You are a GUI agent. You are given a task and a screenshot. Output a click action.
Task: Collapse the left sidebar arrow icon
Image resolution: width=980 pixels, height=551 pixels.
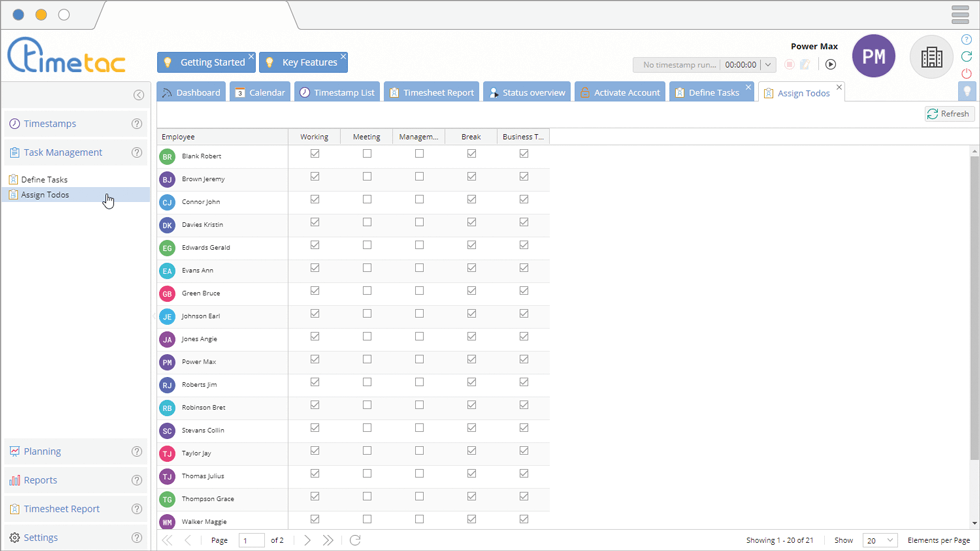pos(139,95)
